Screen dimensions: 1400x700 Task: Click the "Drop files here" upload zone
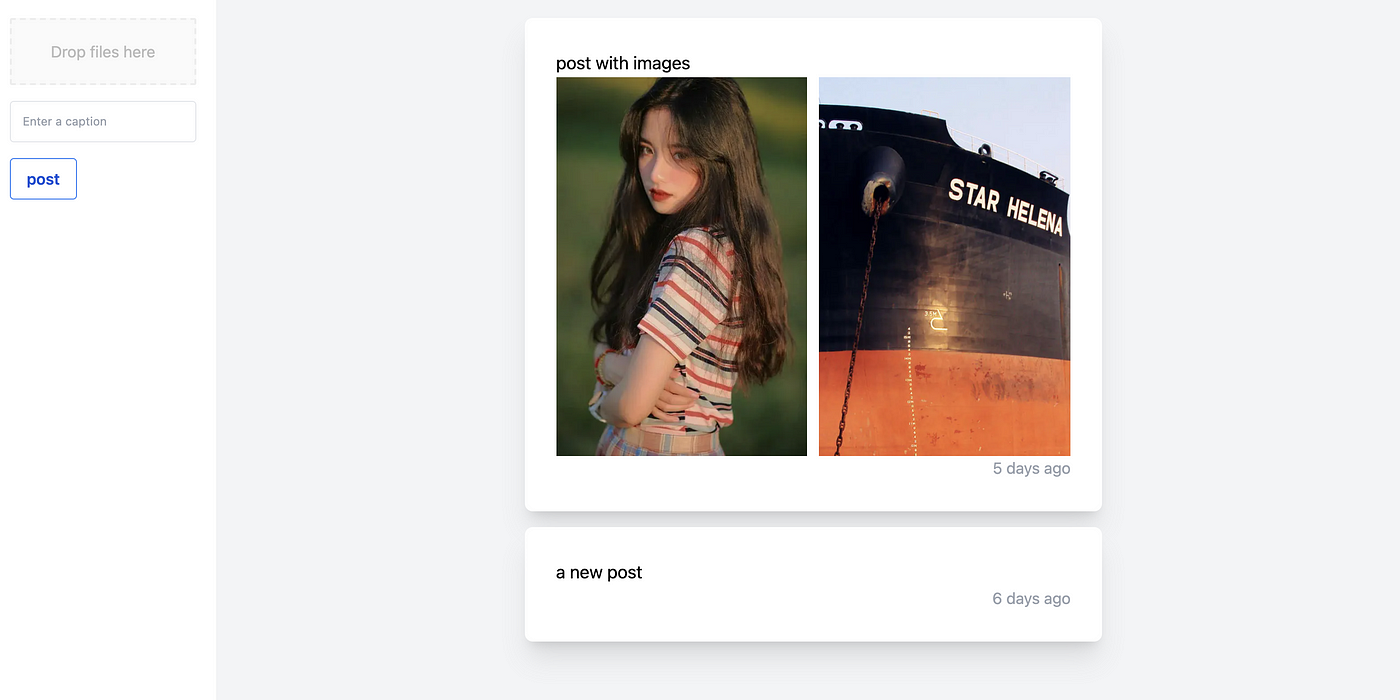(103, 51)
